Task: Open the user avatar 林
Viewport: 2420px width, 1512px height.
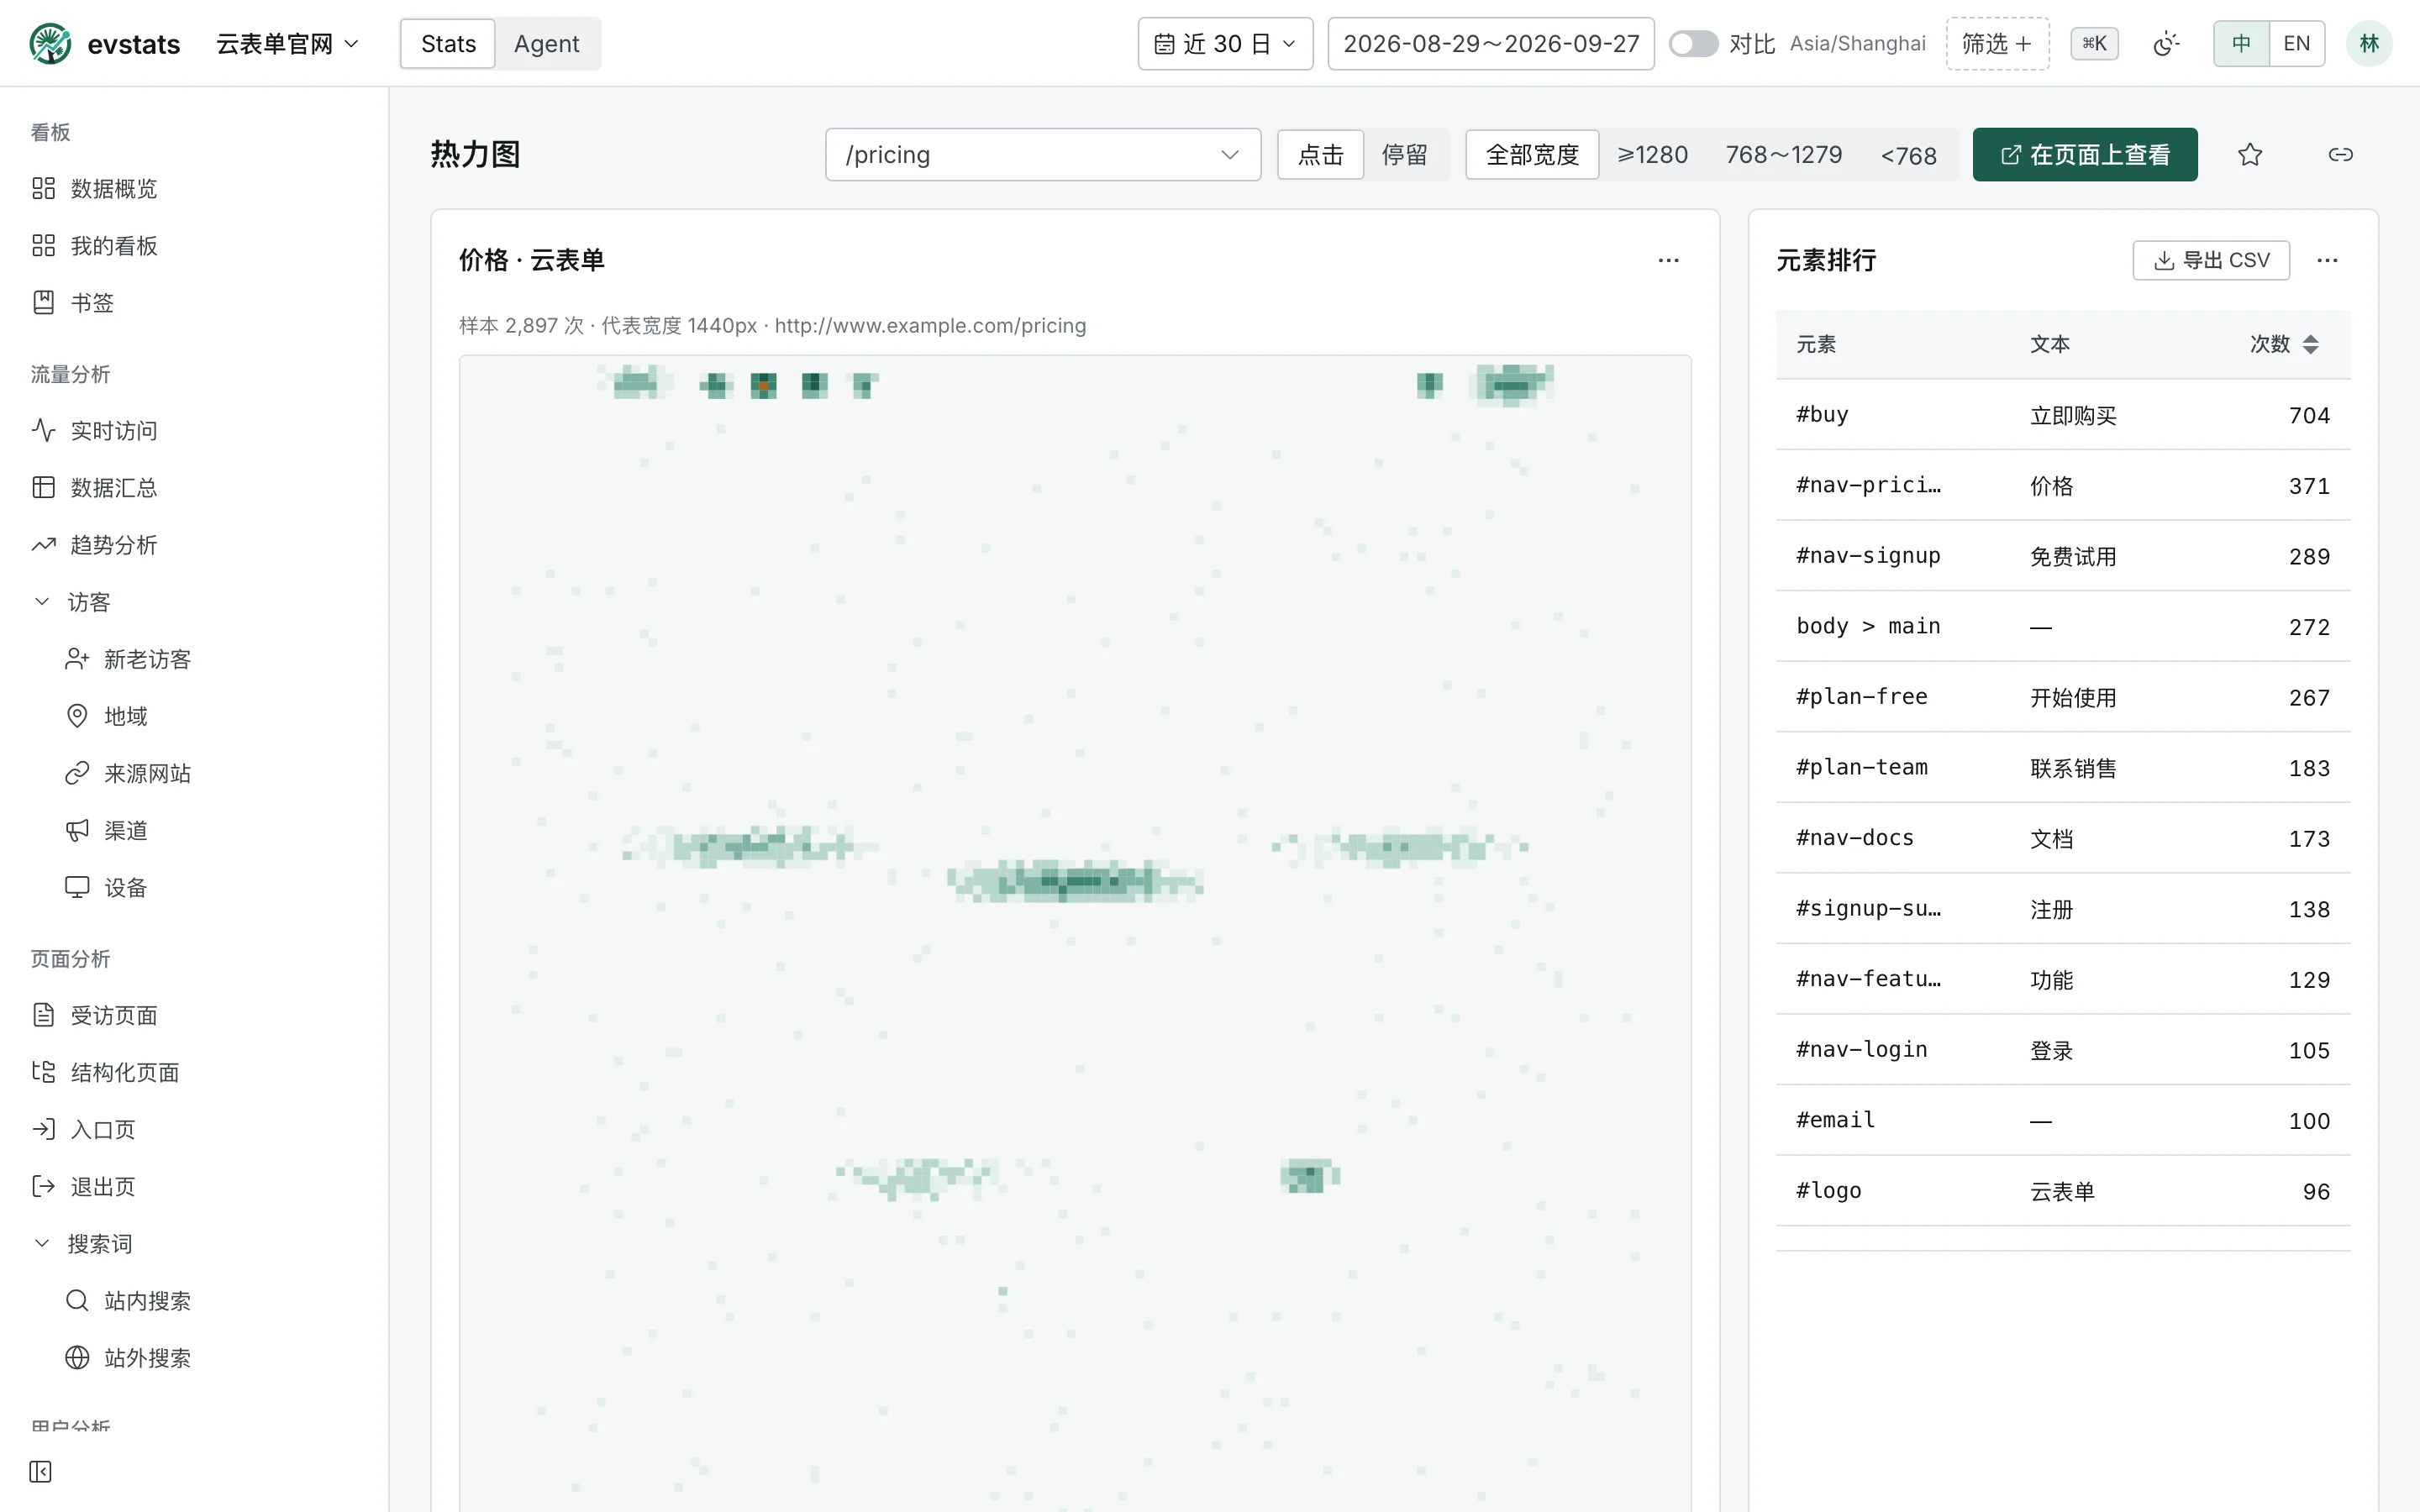Action: [2368, 44]
